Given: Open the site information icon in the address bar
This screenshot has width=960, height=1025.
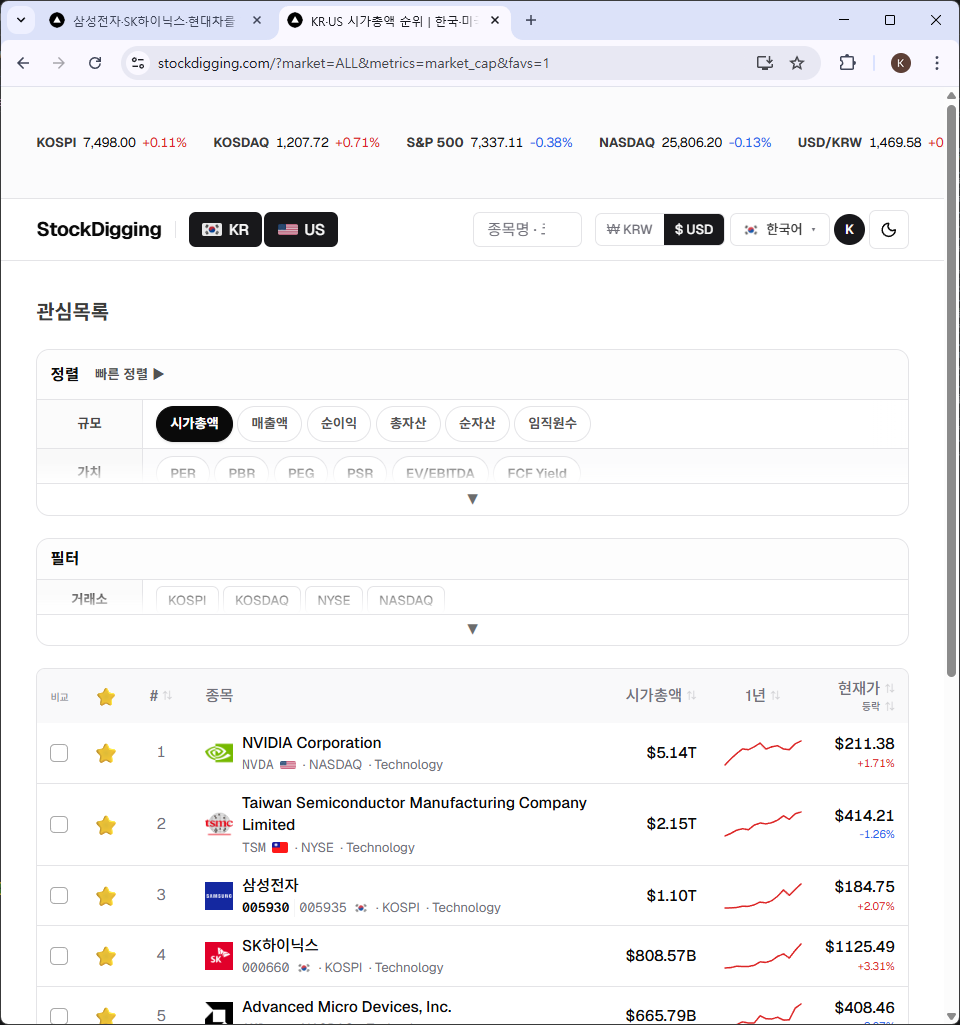Looking at the screenshot, I should pyautogui.click(x=138, y=63).
